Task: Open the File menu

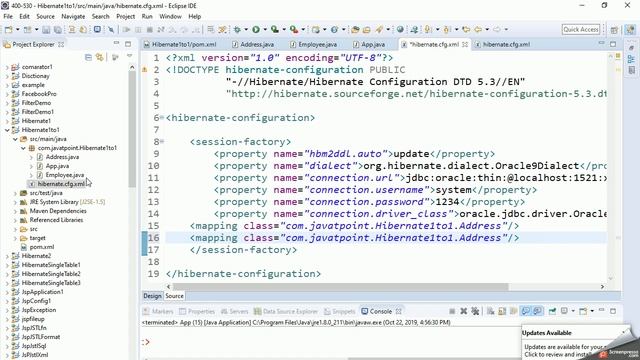Action: click(8, 16)
